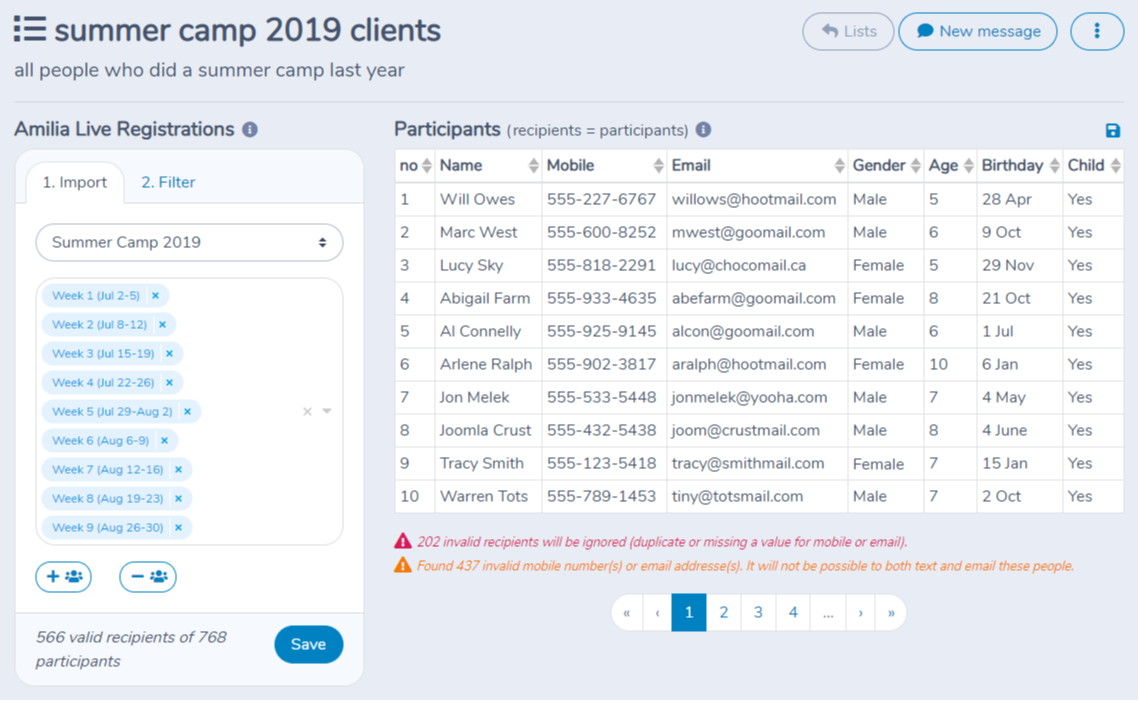The height and width of the screenshot is (701, 1139).
Task: Go to page 3 of participants
Action: point(758,613)
